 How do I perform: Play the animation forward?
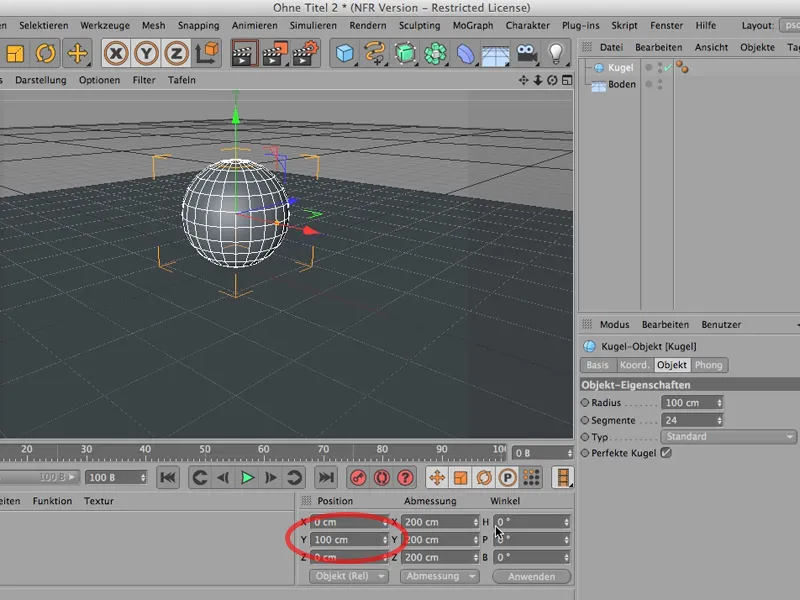coord(247,478)
